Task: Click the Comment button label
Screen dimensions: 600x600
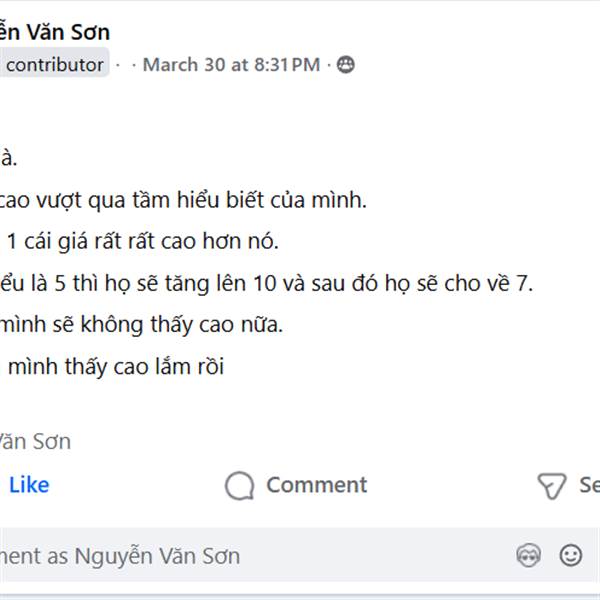Action: 316,485
